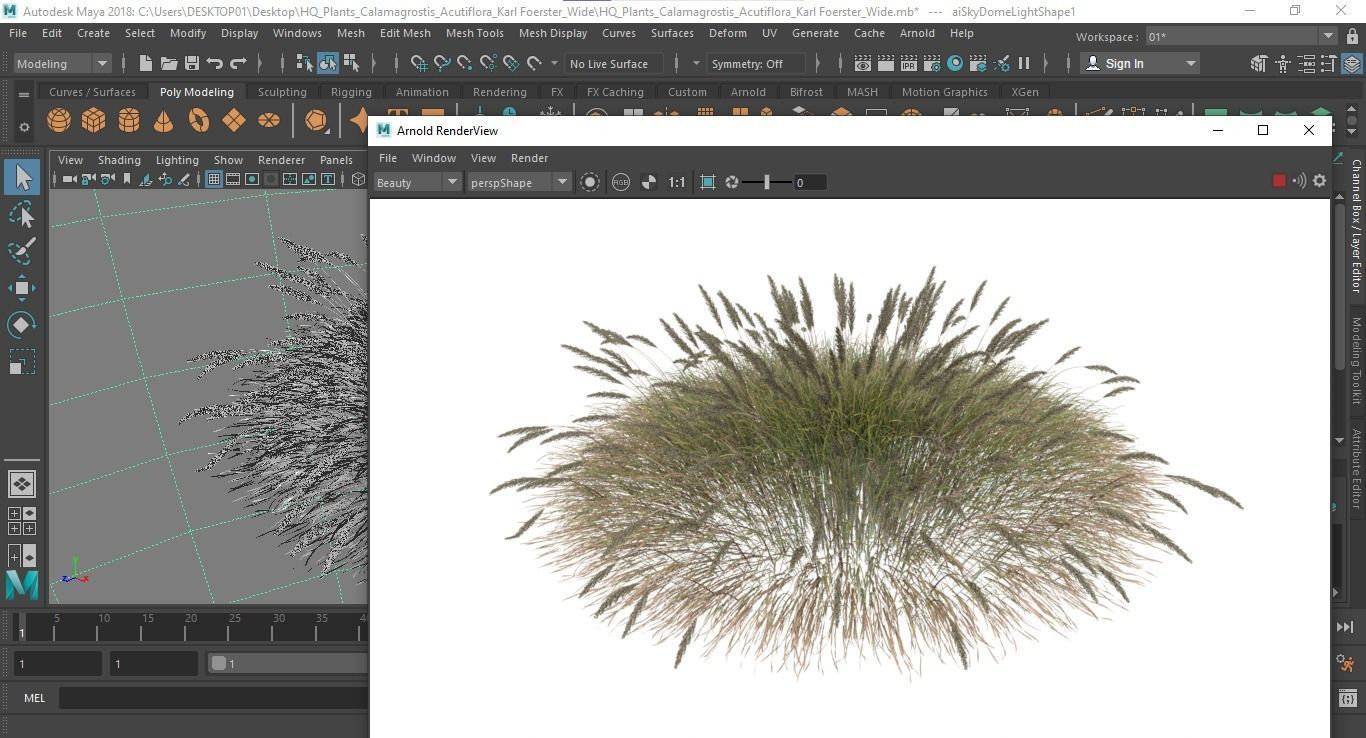Screen dimensions: 1366x738
Task: Open the Render View clapperboard icon
Action: pyautogui.click(x=863, y=63)
